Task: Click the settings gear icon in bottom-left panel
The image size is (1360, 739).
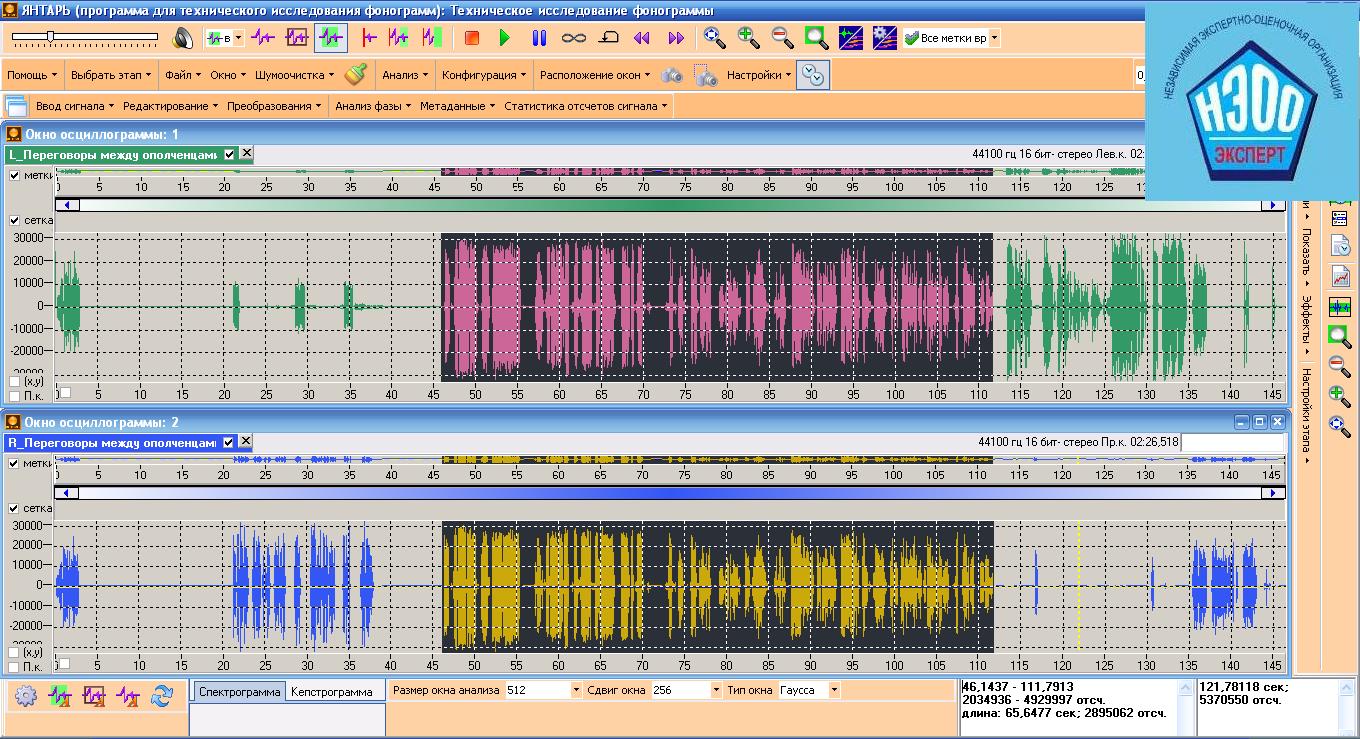Action: (25, 696)
